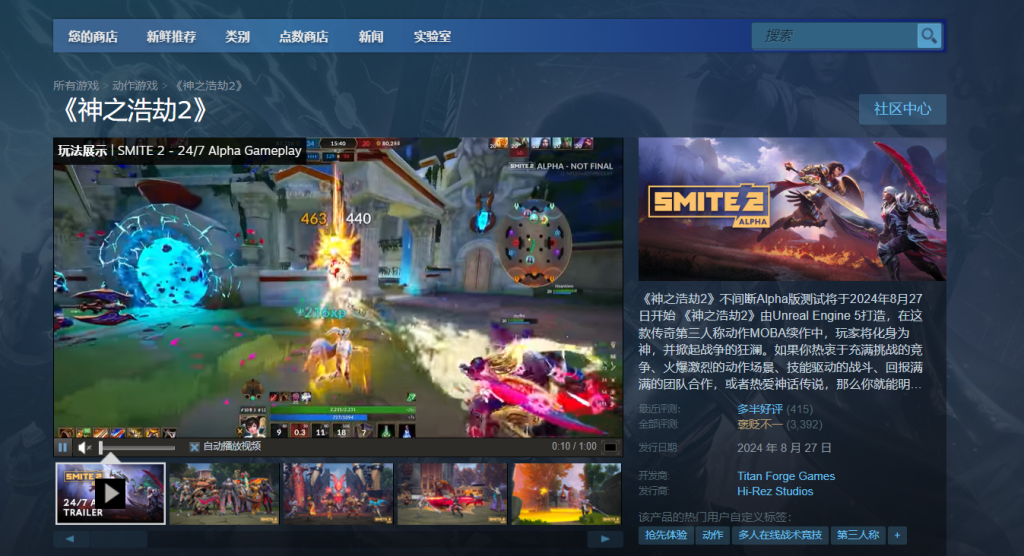The height and width of the screenshot is (556, 1024).
Task: Adjust the video volume slider
Action: click(137, 448)
